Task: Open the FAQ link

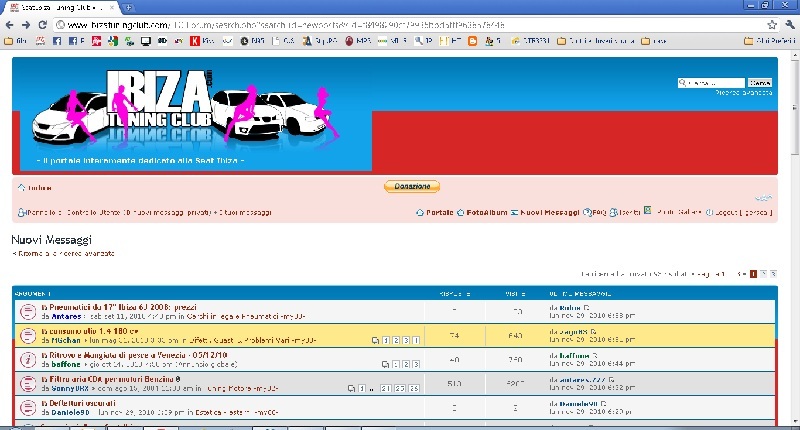Action: point(595,212)
